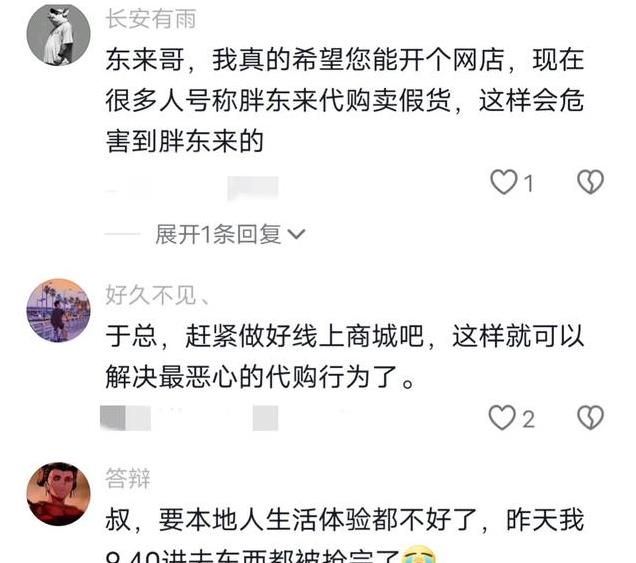Tap the comment starting with 于总，赶紧做好线上商城
636x563 pixels.
345,357
